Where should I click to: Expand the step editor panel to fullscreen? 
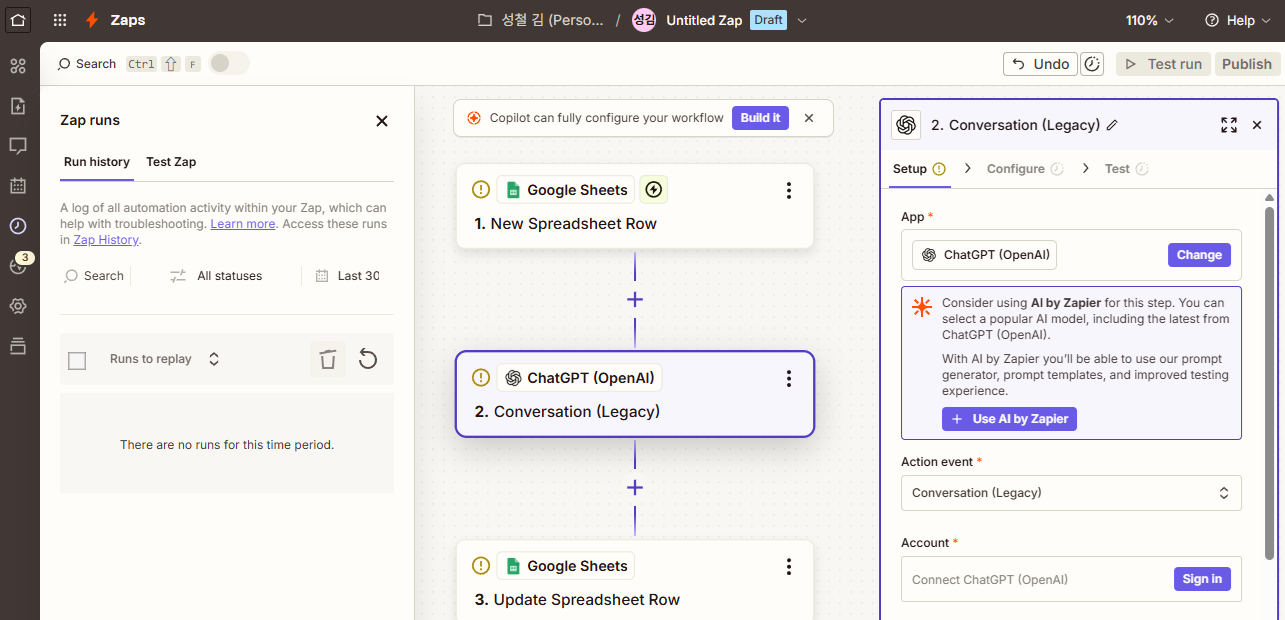pos(1229,125)
